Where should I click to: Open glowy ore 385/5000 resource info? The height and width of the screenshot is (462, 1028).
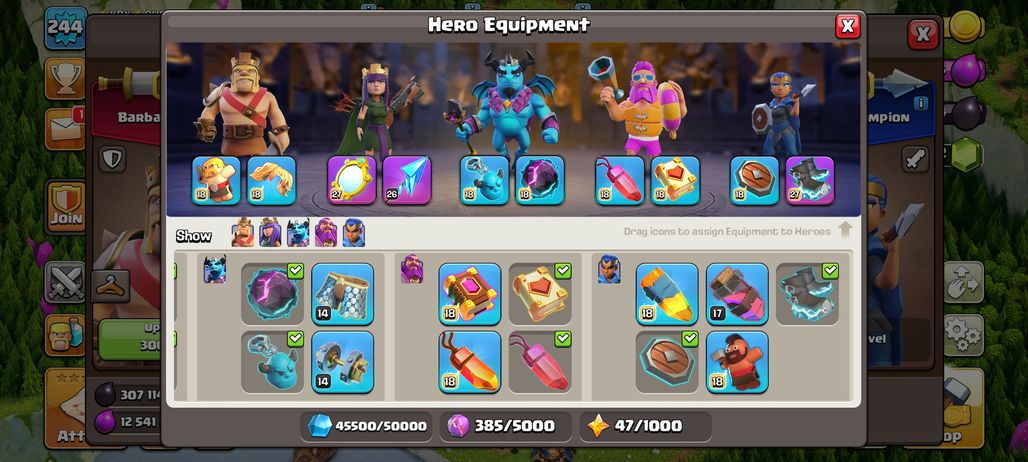505,426
